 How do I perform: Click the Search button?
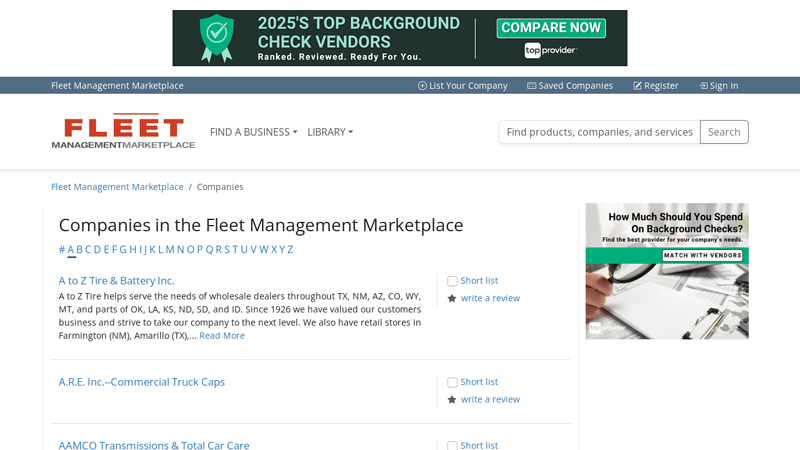pos(724,132)
